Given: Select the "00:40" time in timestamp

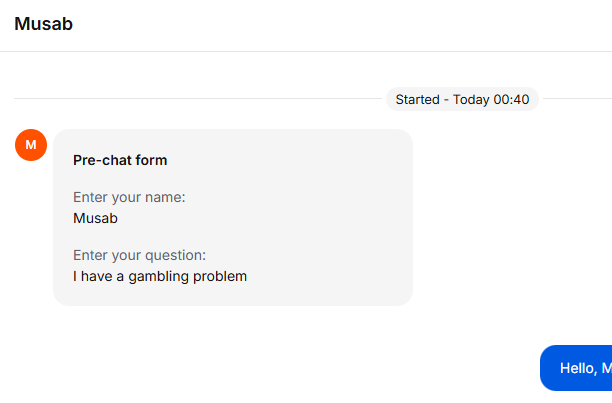Looking at the screenshot, I should click(511, 99).
